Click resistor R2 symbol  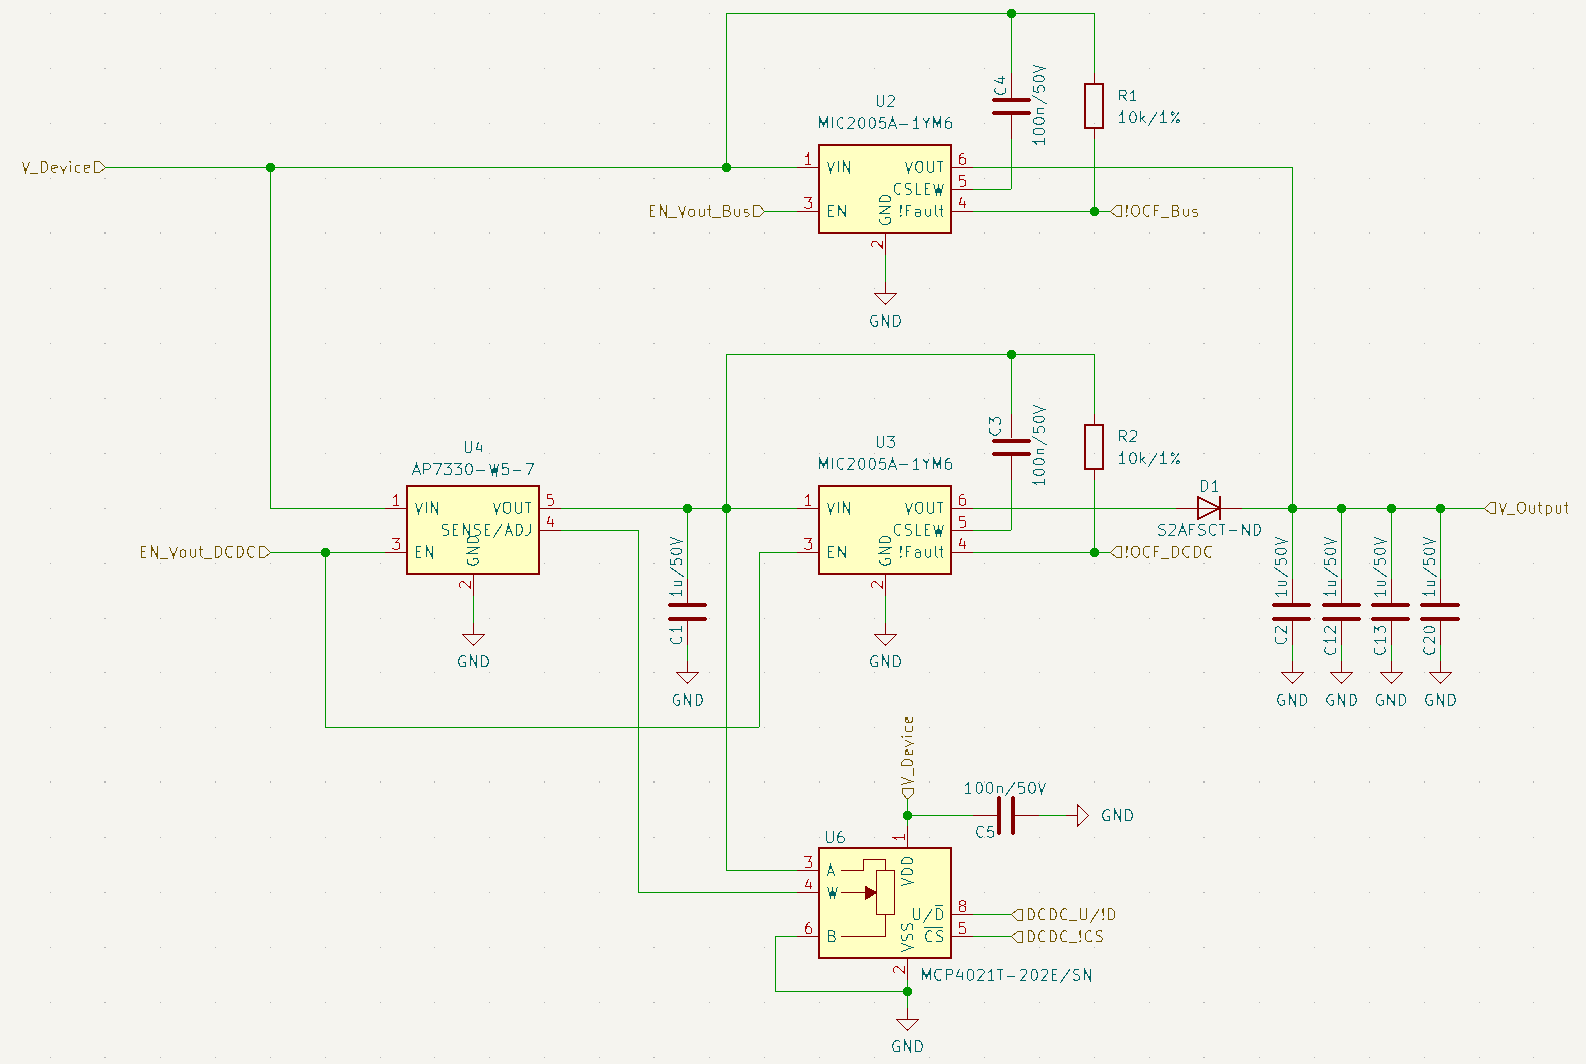pyautogui.click(x=1094, y=447)
